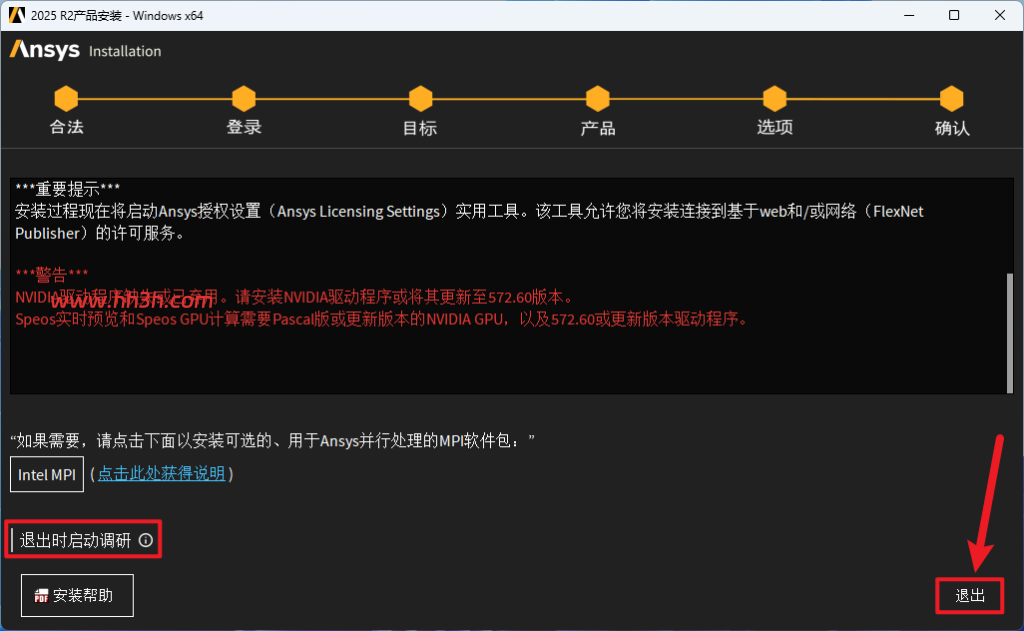1024x631 pixels.
Task: Open the 安装帮助 PDF guide
Action: coord(77,595)
